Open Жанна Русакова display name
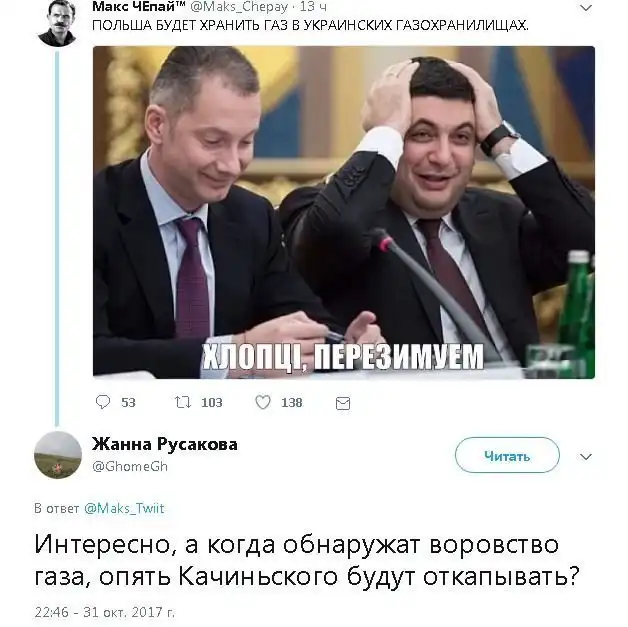This screenshot has height=627, width=628. [165, 444]
